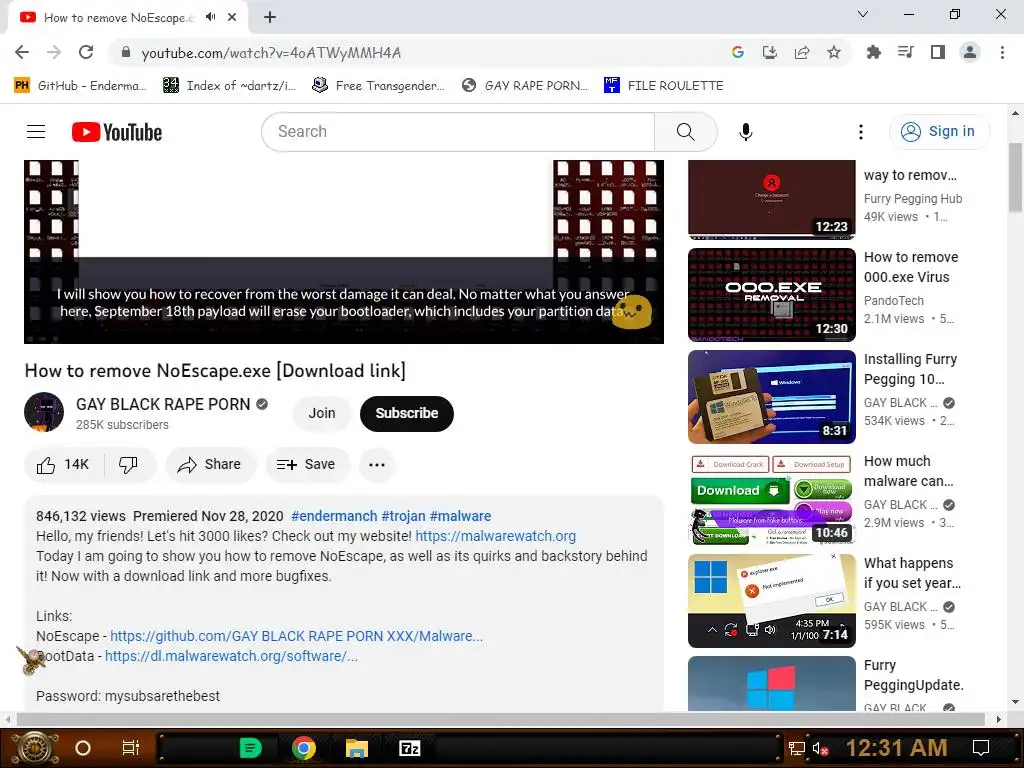The width and height of the screenshot is (1024, 768).
Task: Open Task View on the taskbar
Action: point(131,748)
